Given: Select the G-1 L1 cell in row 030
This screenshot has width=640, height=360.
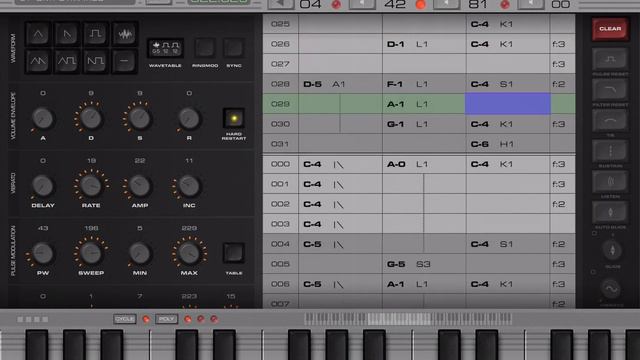Looking at the screenshot, I should 424,124.
